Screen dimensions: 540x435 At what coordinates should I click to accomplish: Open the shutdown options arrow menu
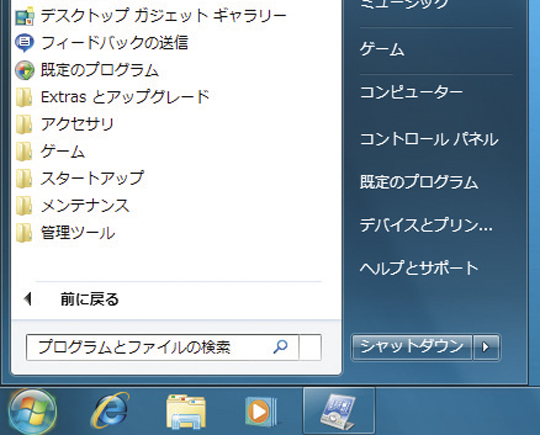[x=486, y=347]
